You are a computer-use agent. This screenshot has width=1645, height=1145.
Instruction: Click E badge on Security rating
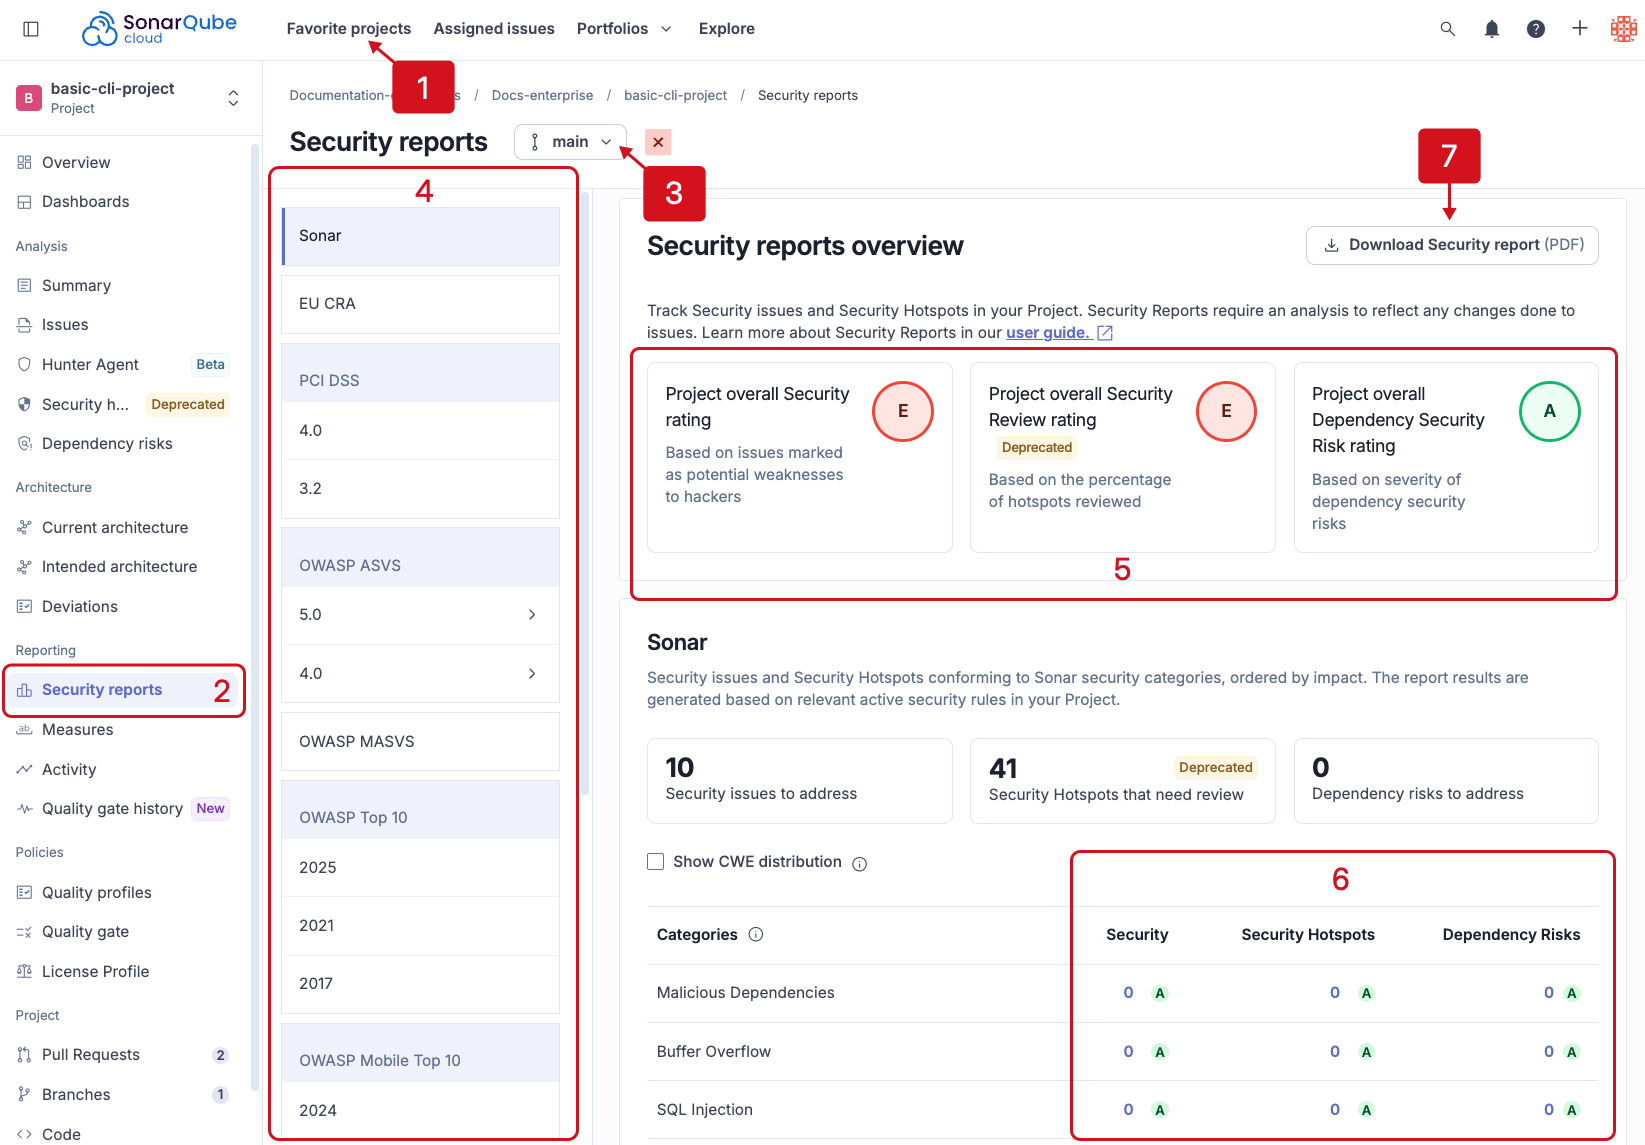pyautogui.click(x=903, y=411)
